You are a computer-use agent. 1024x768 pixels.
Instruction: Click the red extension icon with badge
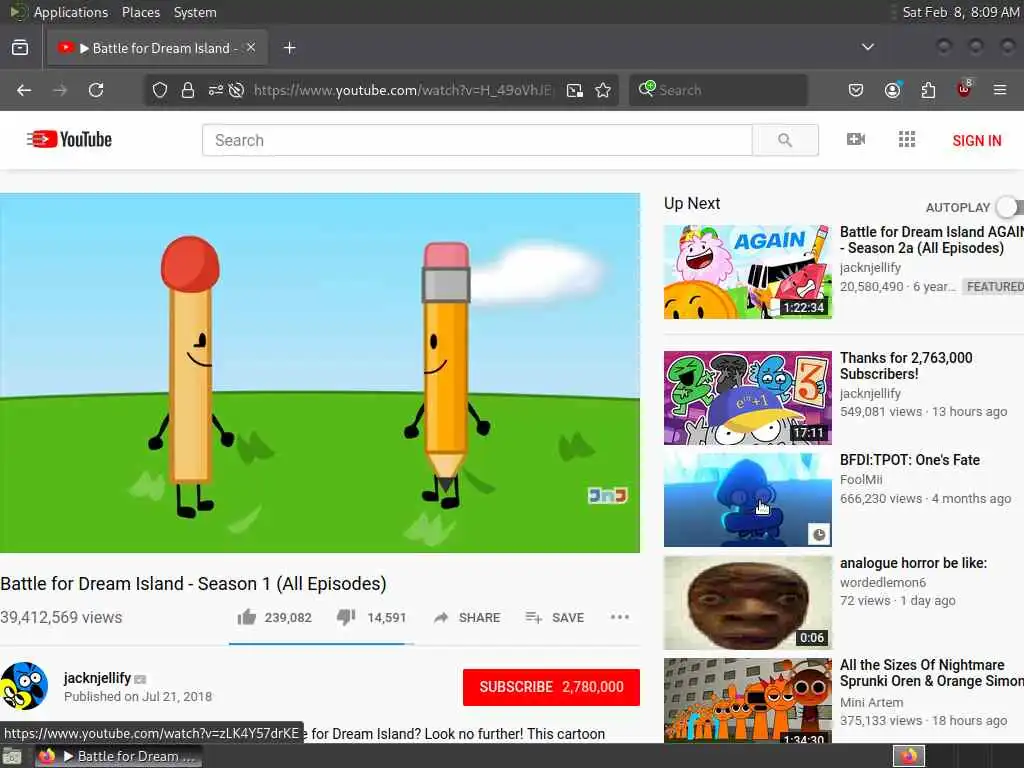[964, 89]
